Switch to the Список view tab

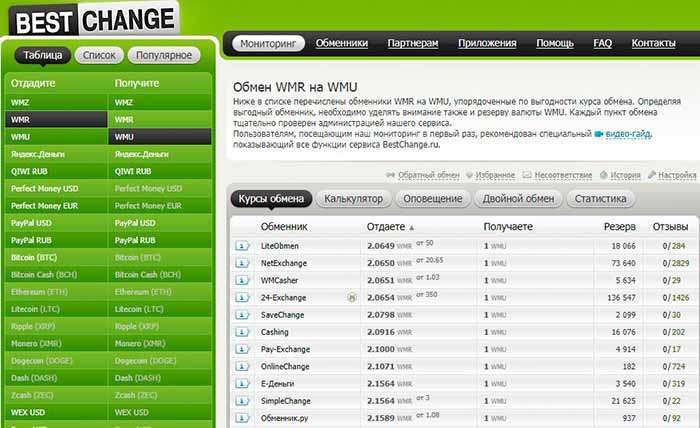99,55
